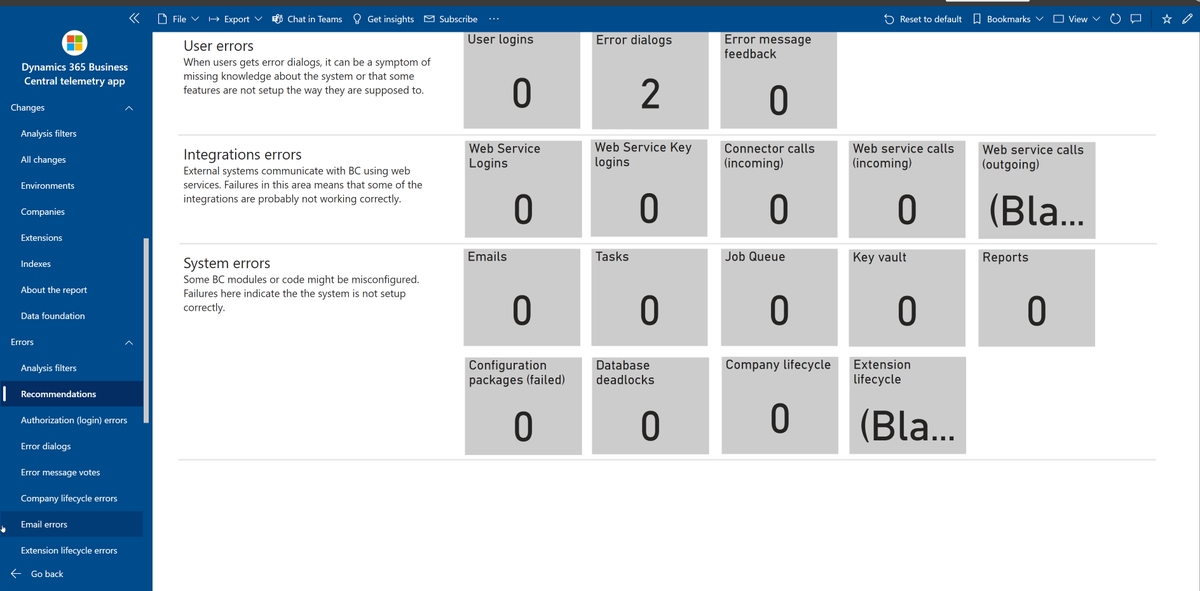Click Configuration packages (failed) card

[x=523, y=405]
